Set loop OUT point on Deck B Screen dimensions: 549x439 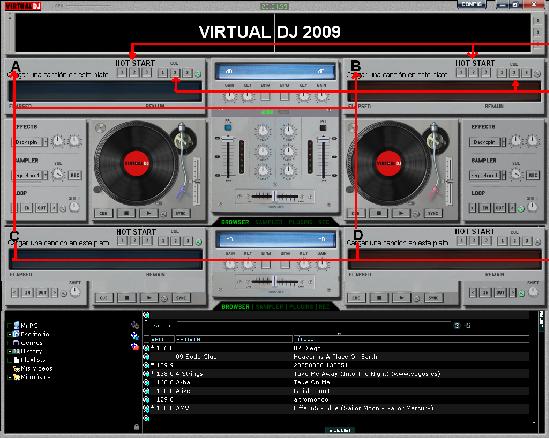[499, 208]
